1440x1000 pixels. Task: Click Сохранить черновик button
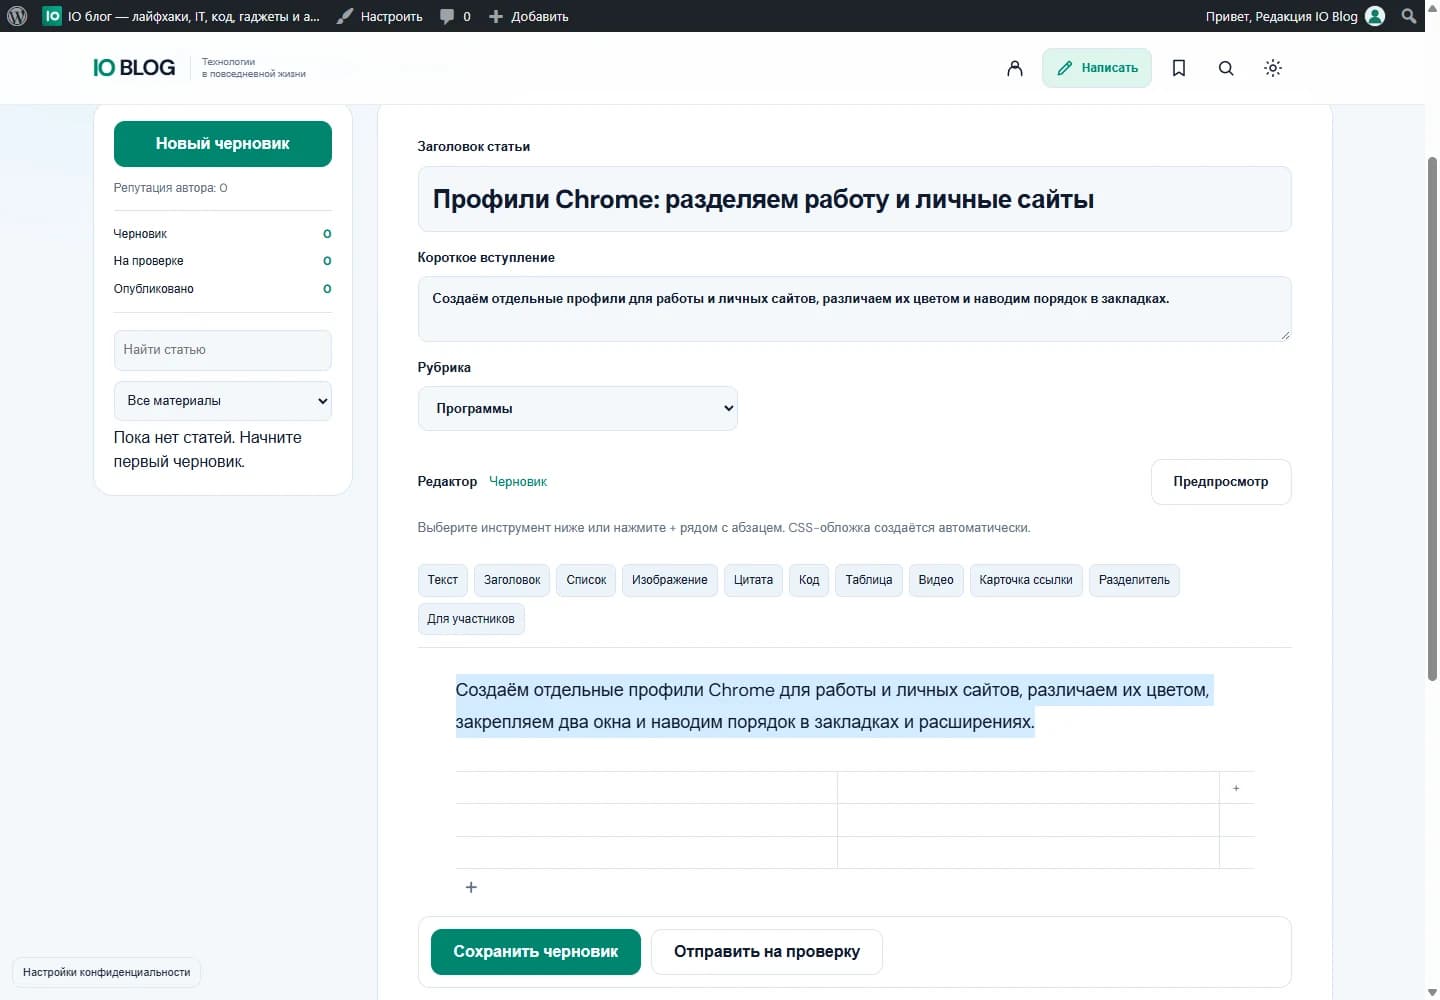click(x=536, y=952)
